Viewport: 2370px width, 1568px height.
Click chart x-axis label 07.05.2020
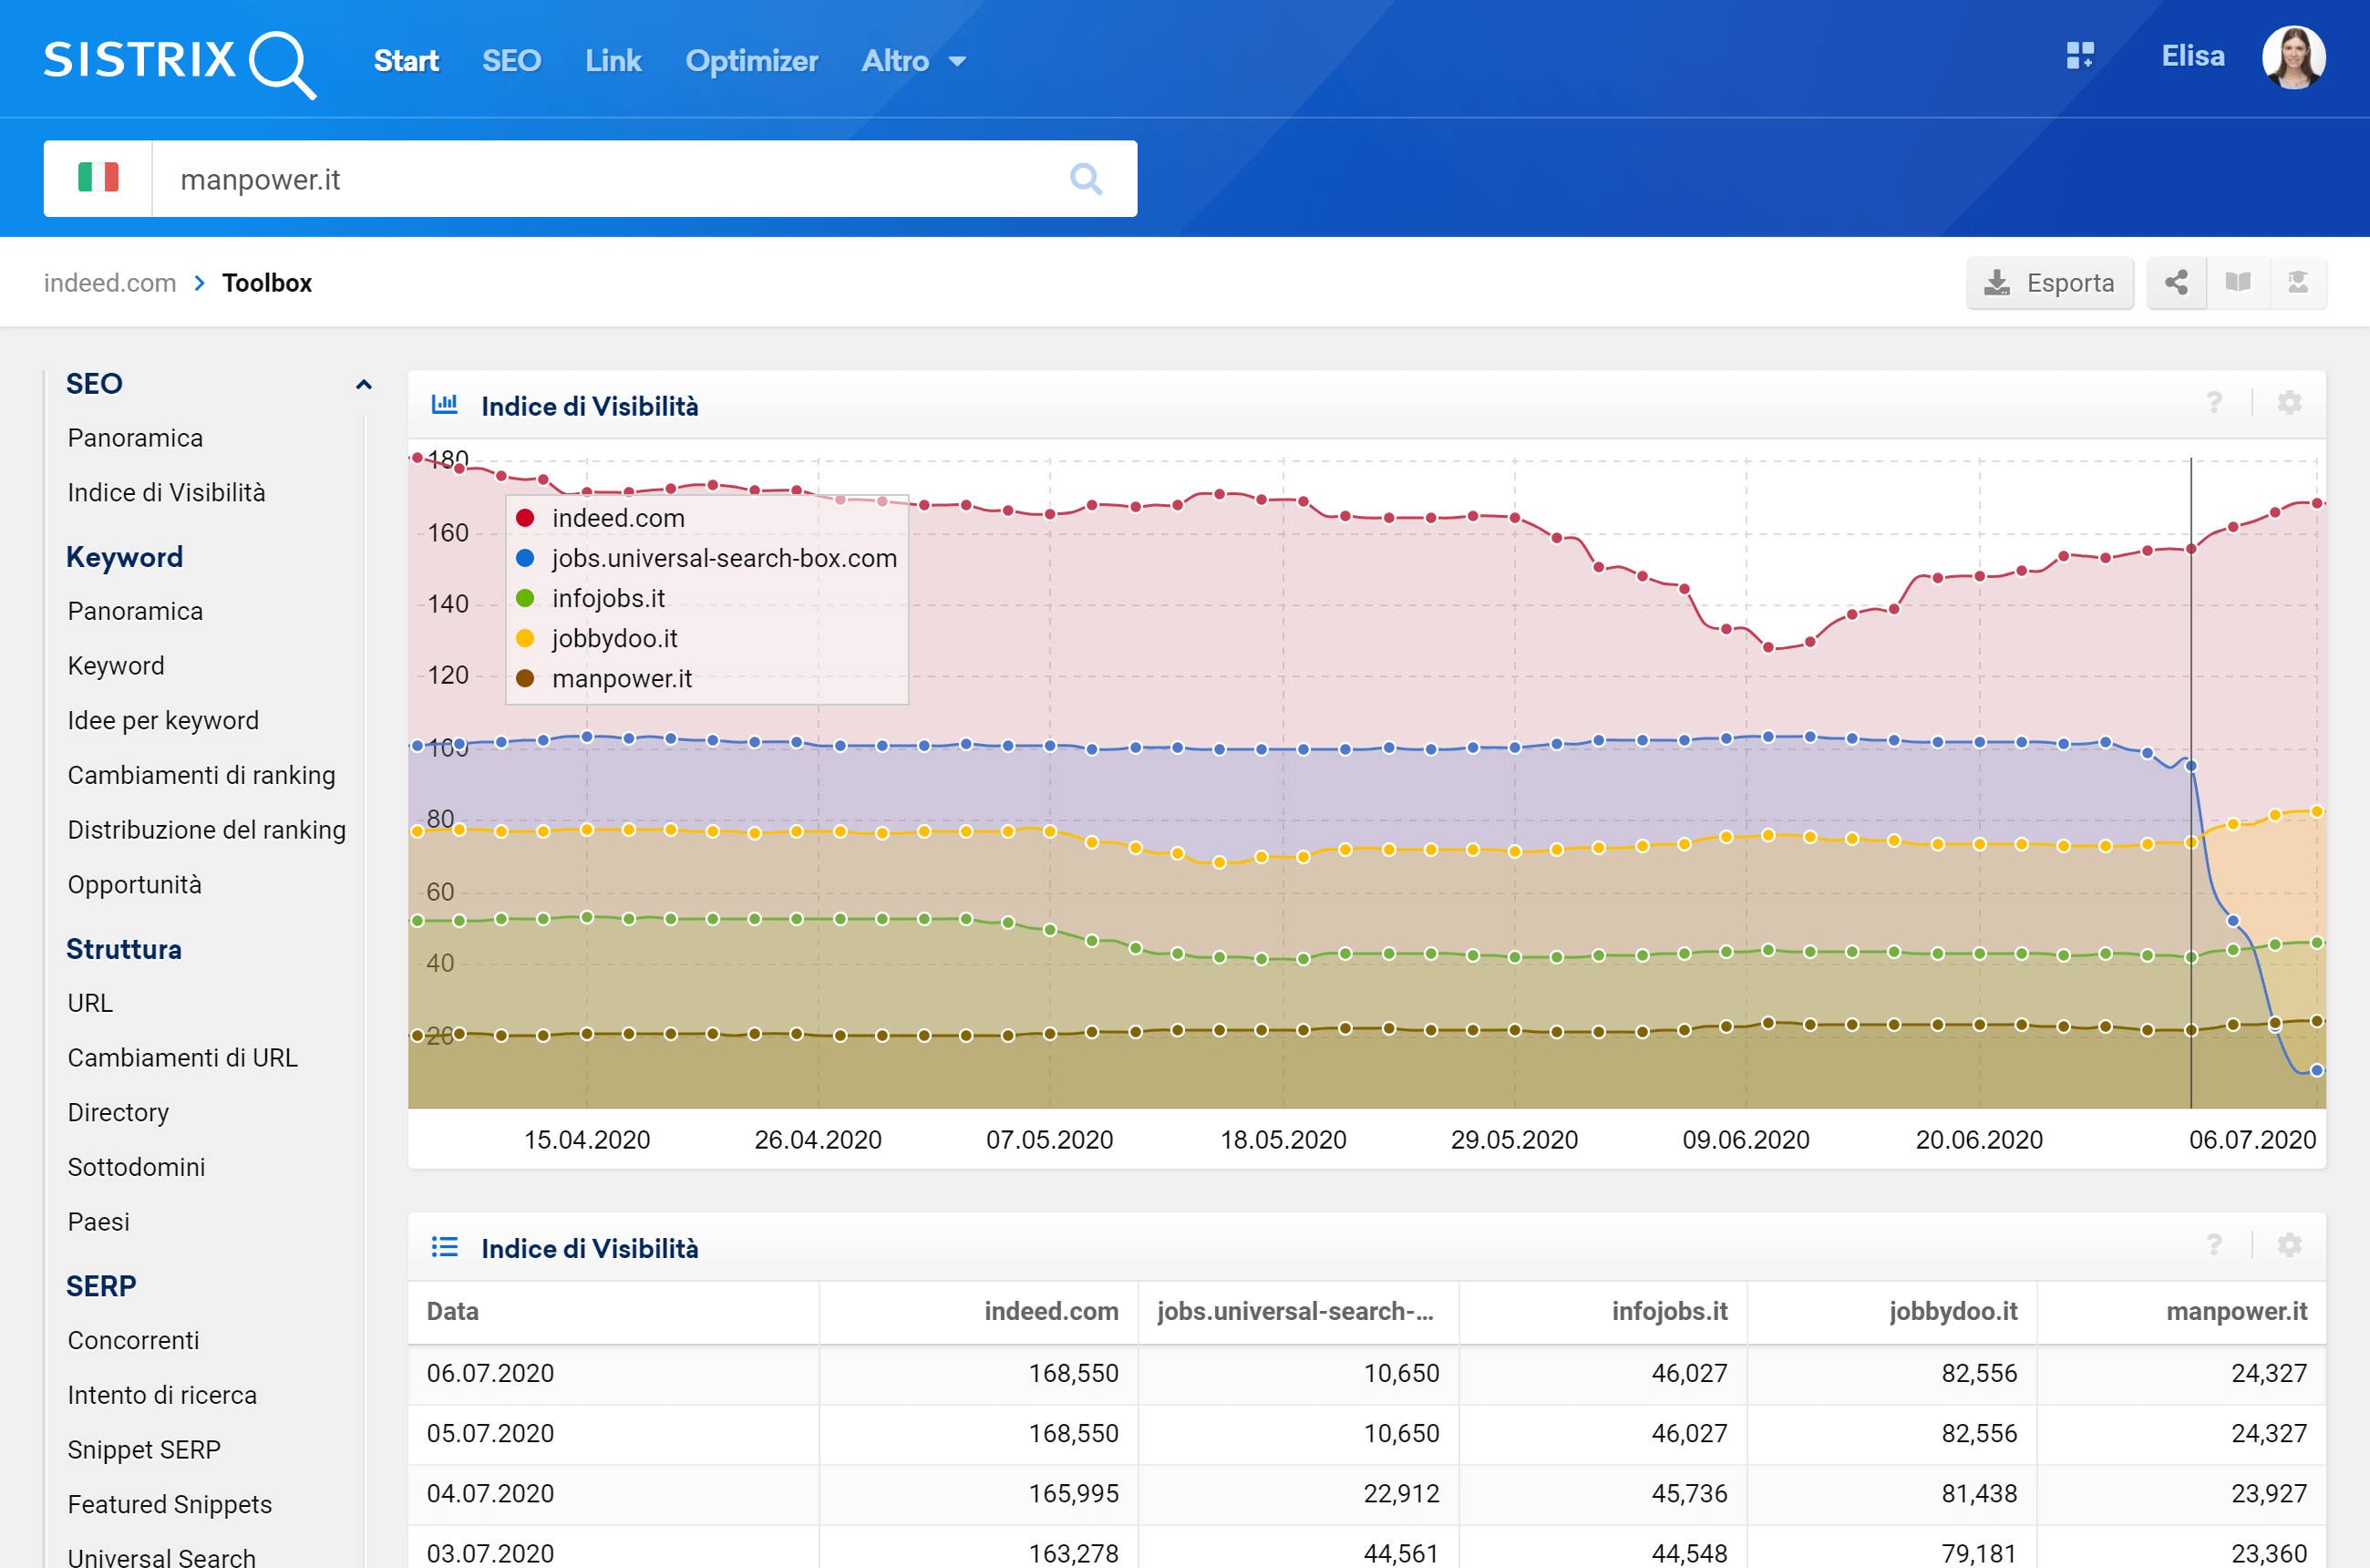pos(1049,1140)
